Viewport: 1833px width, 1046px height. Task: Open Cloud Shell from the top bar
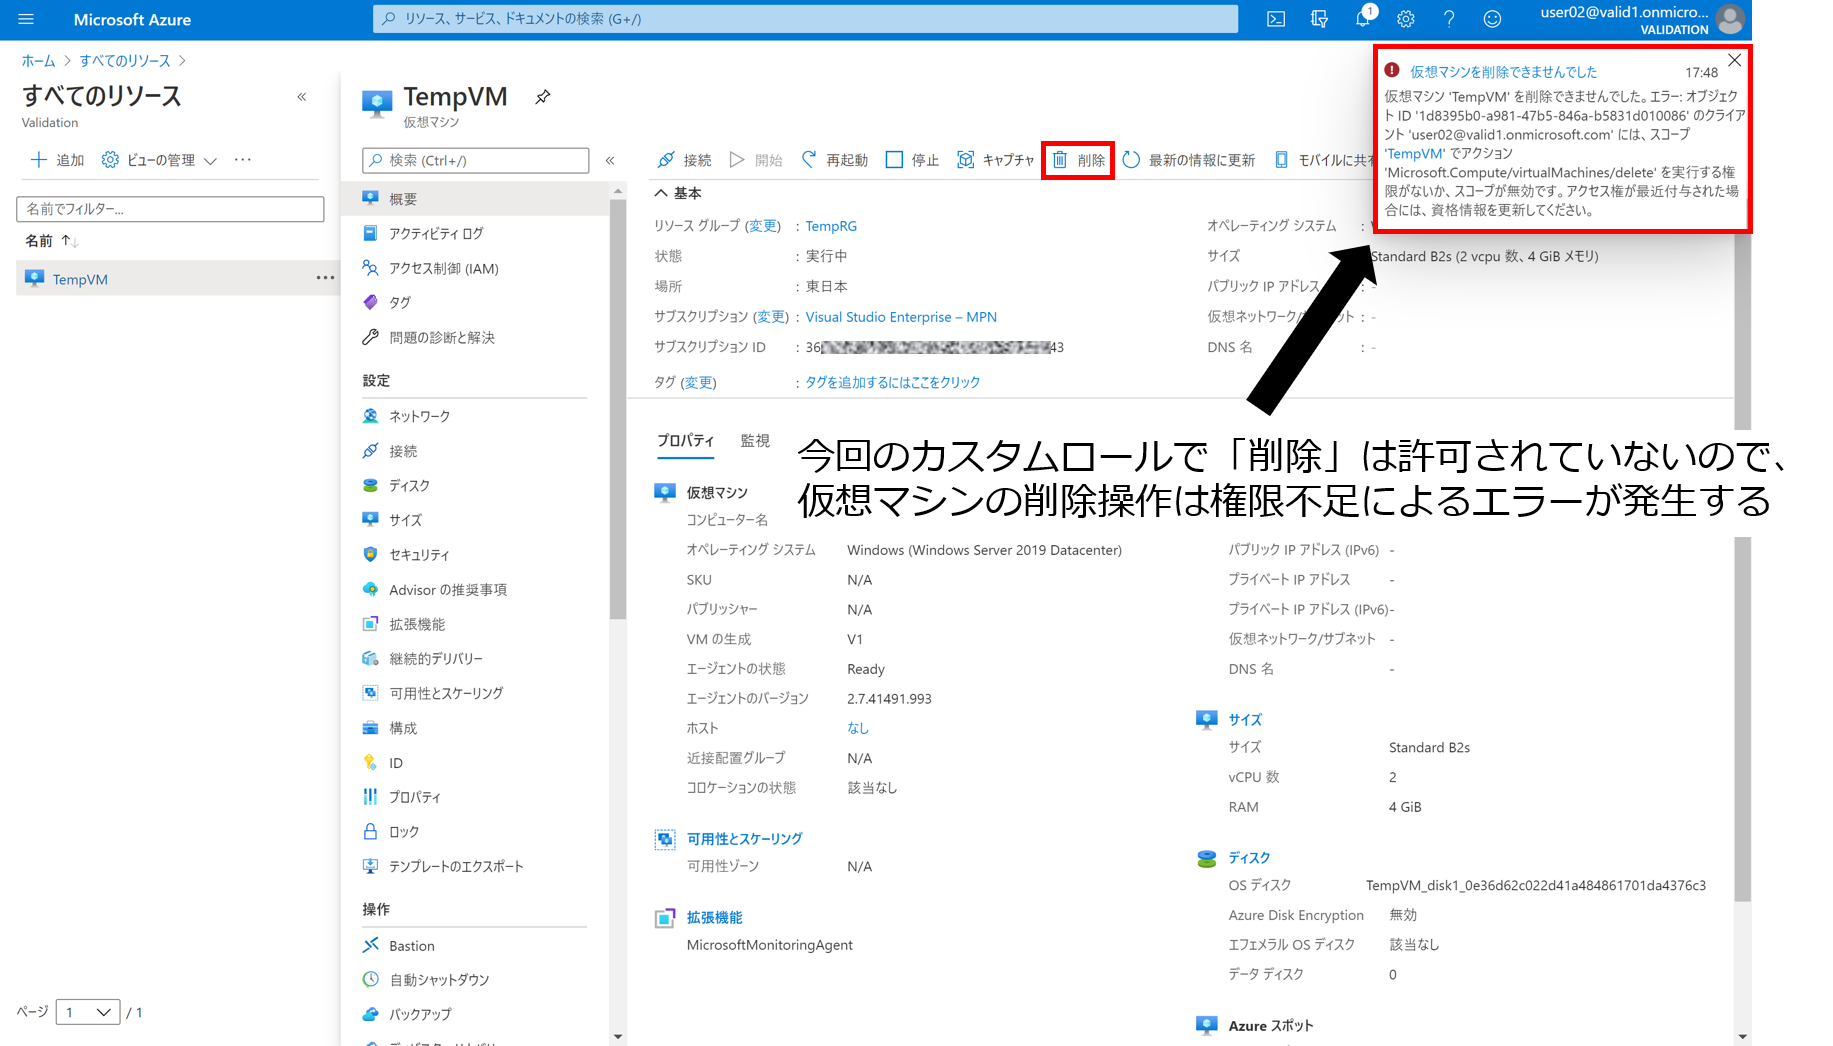click(x=1276, y=19)
